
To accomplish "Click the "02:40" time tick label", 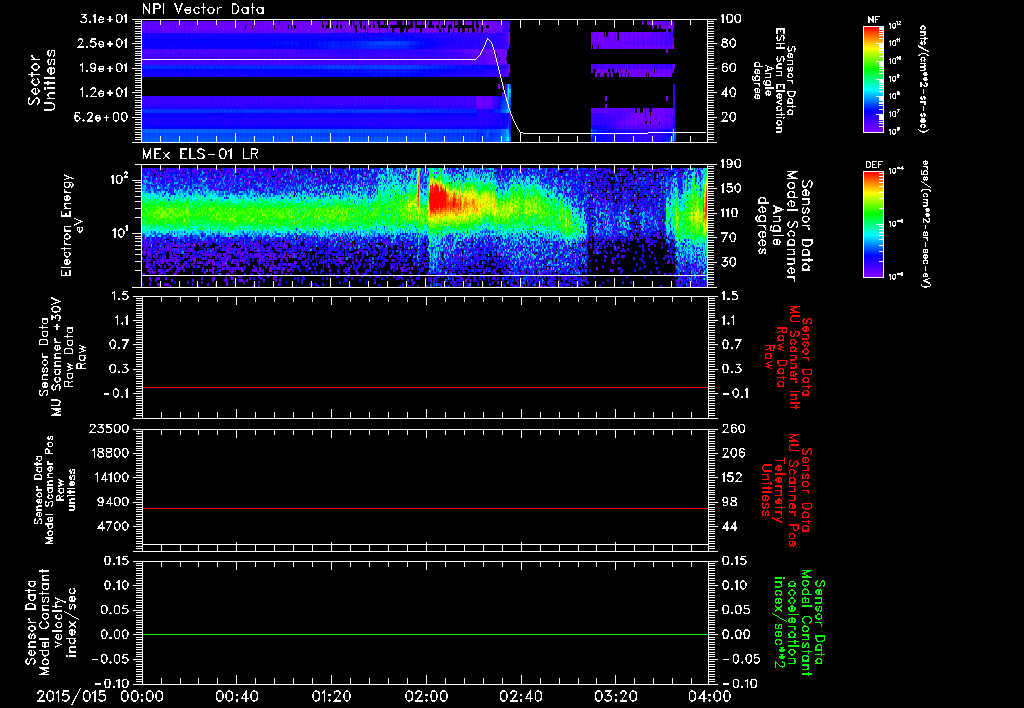I will point(520,696).
